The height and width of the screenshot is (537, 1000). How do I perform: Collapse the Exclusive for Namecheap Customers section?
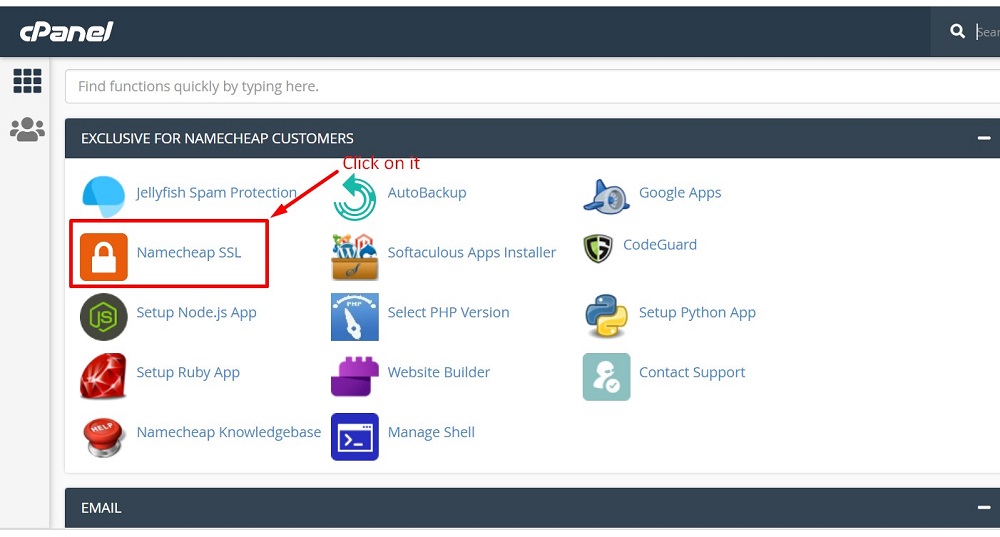click(x=984, y=138)
